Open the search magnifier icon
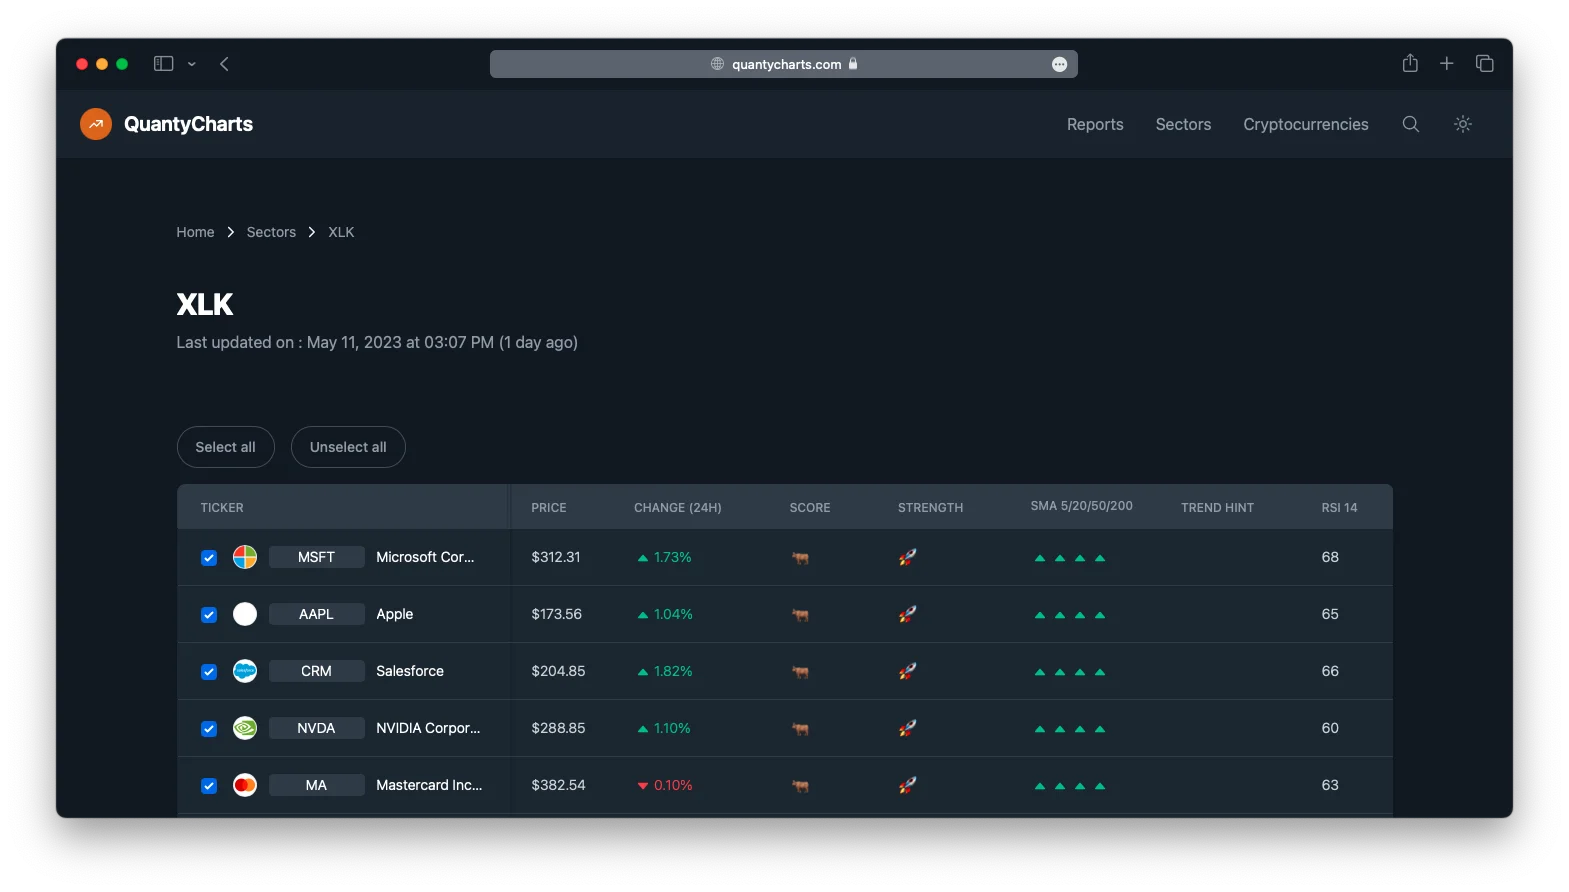This screenshot has width=1569, height=892. coord(1411,124)
